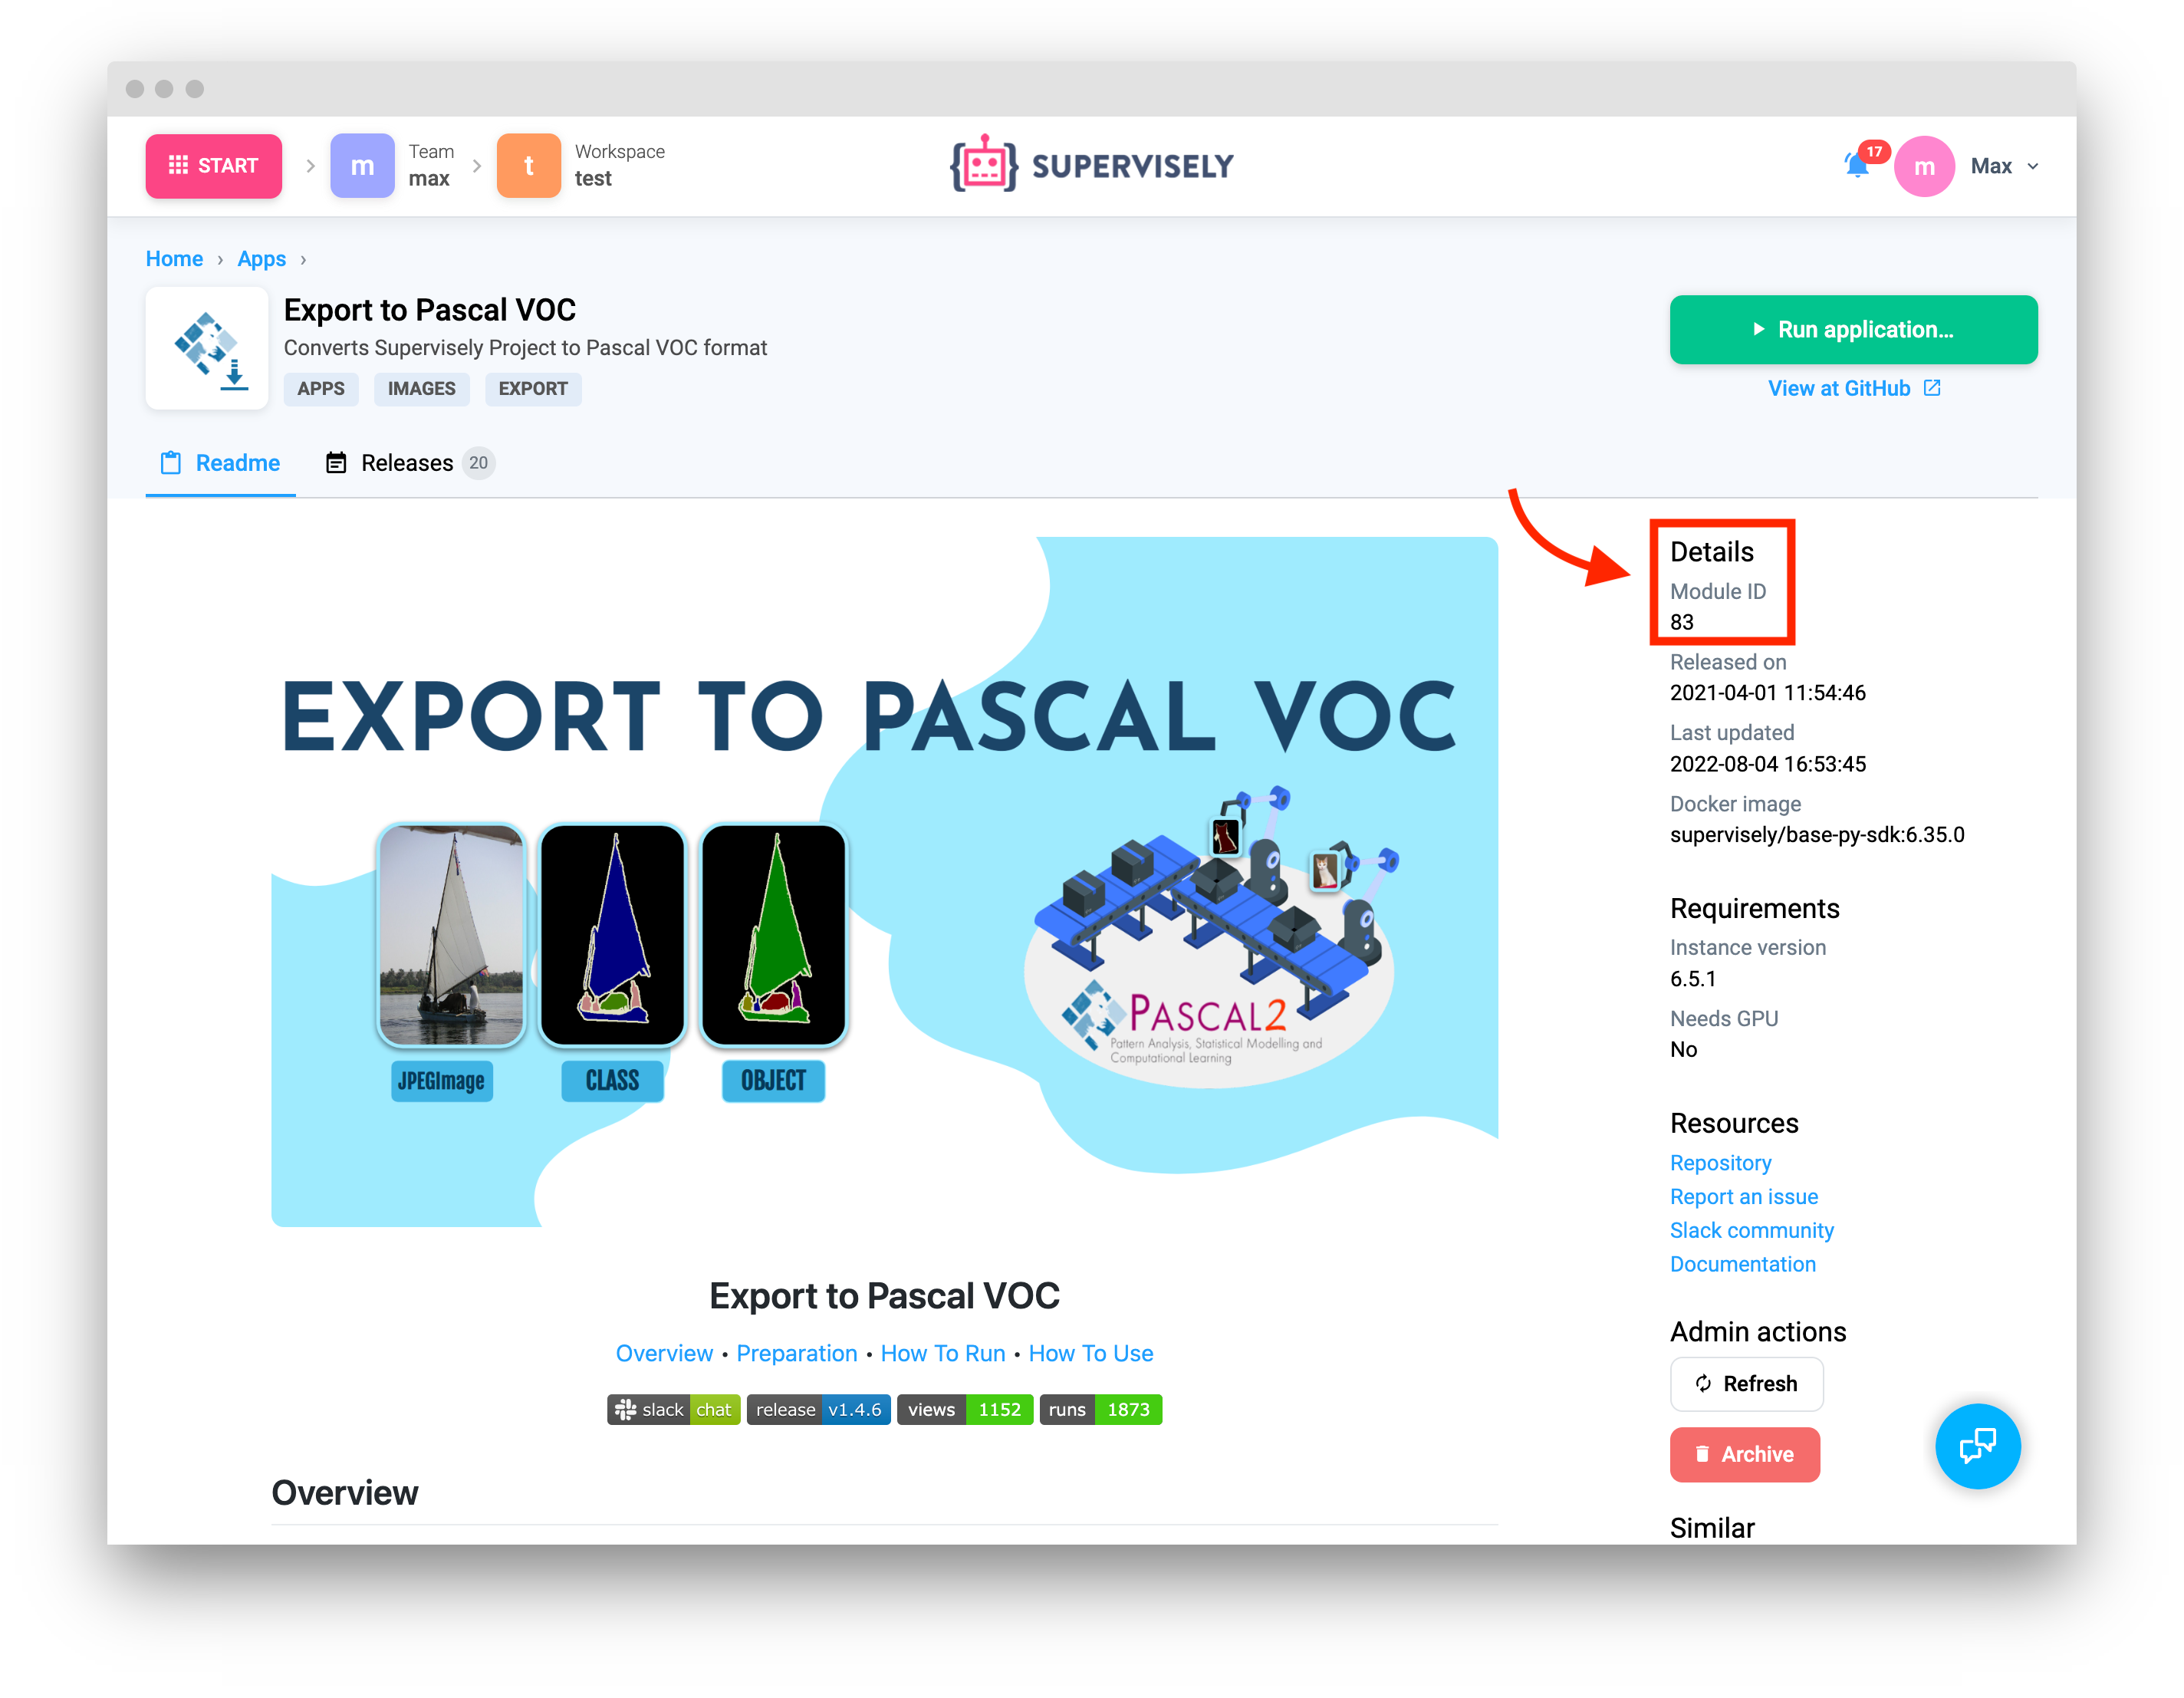
Task: Click the Refresh admin button
Action: (x=1746, y=1383)
